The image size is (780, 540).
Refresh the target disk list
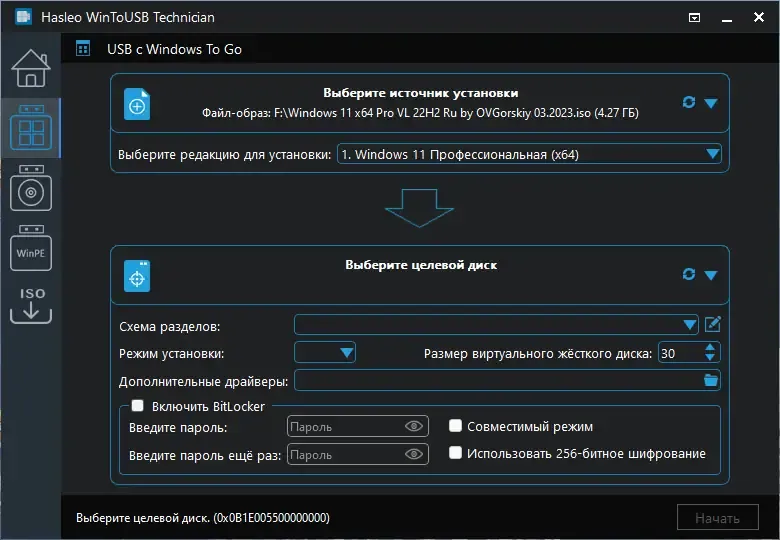[688, 274]
